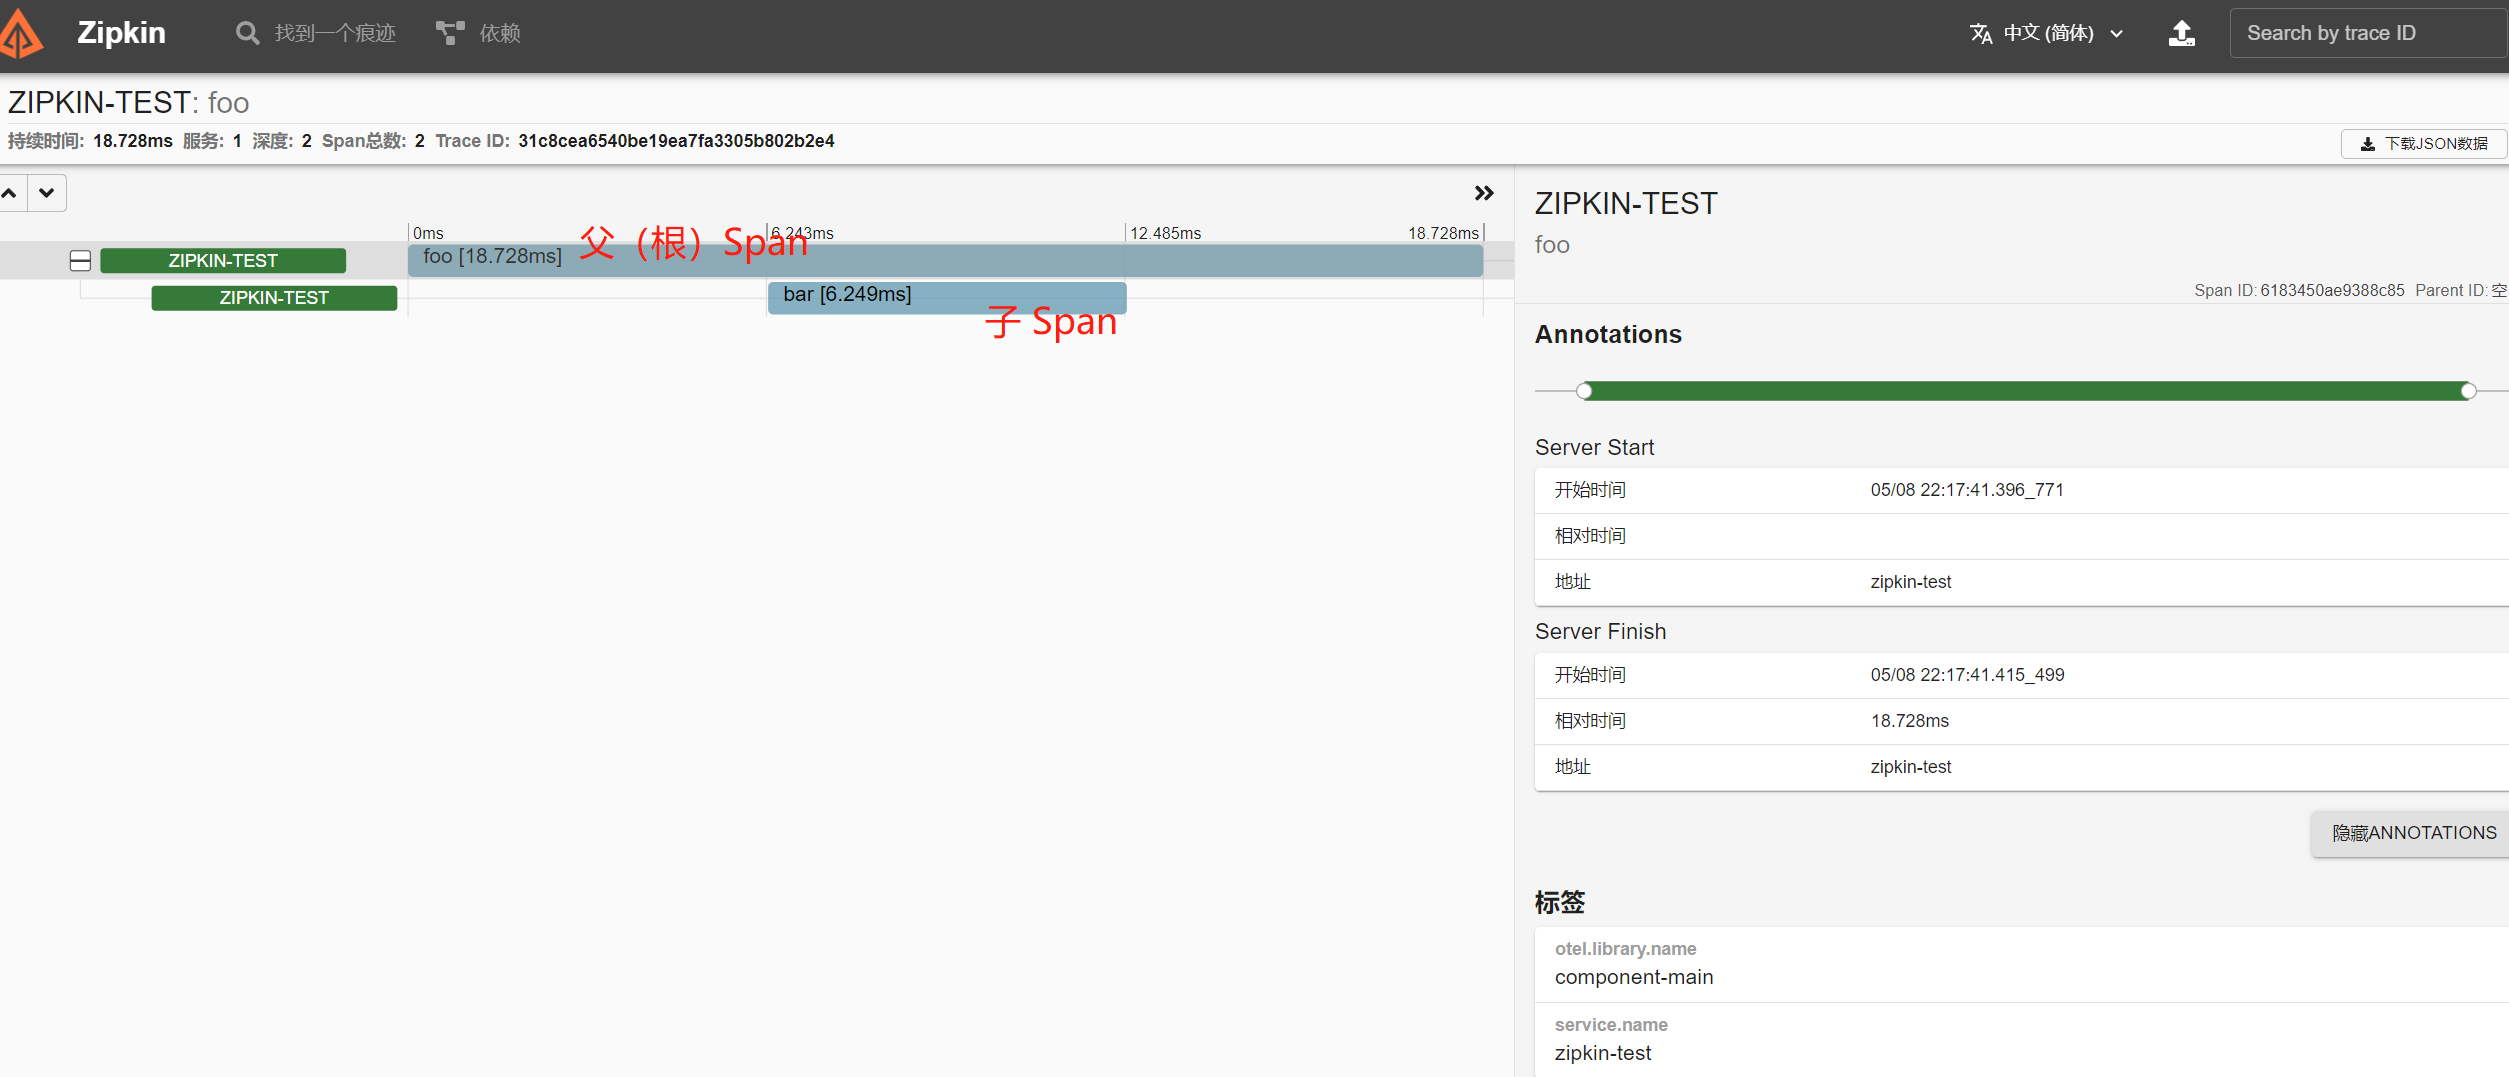Select the root ZIPKIN-TEST service label
This screenshot has height=1077, width=2509.
point(223,261)
